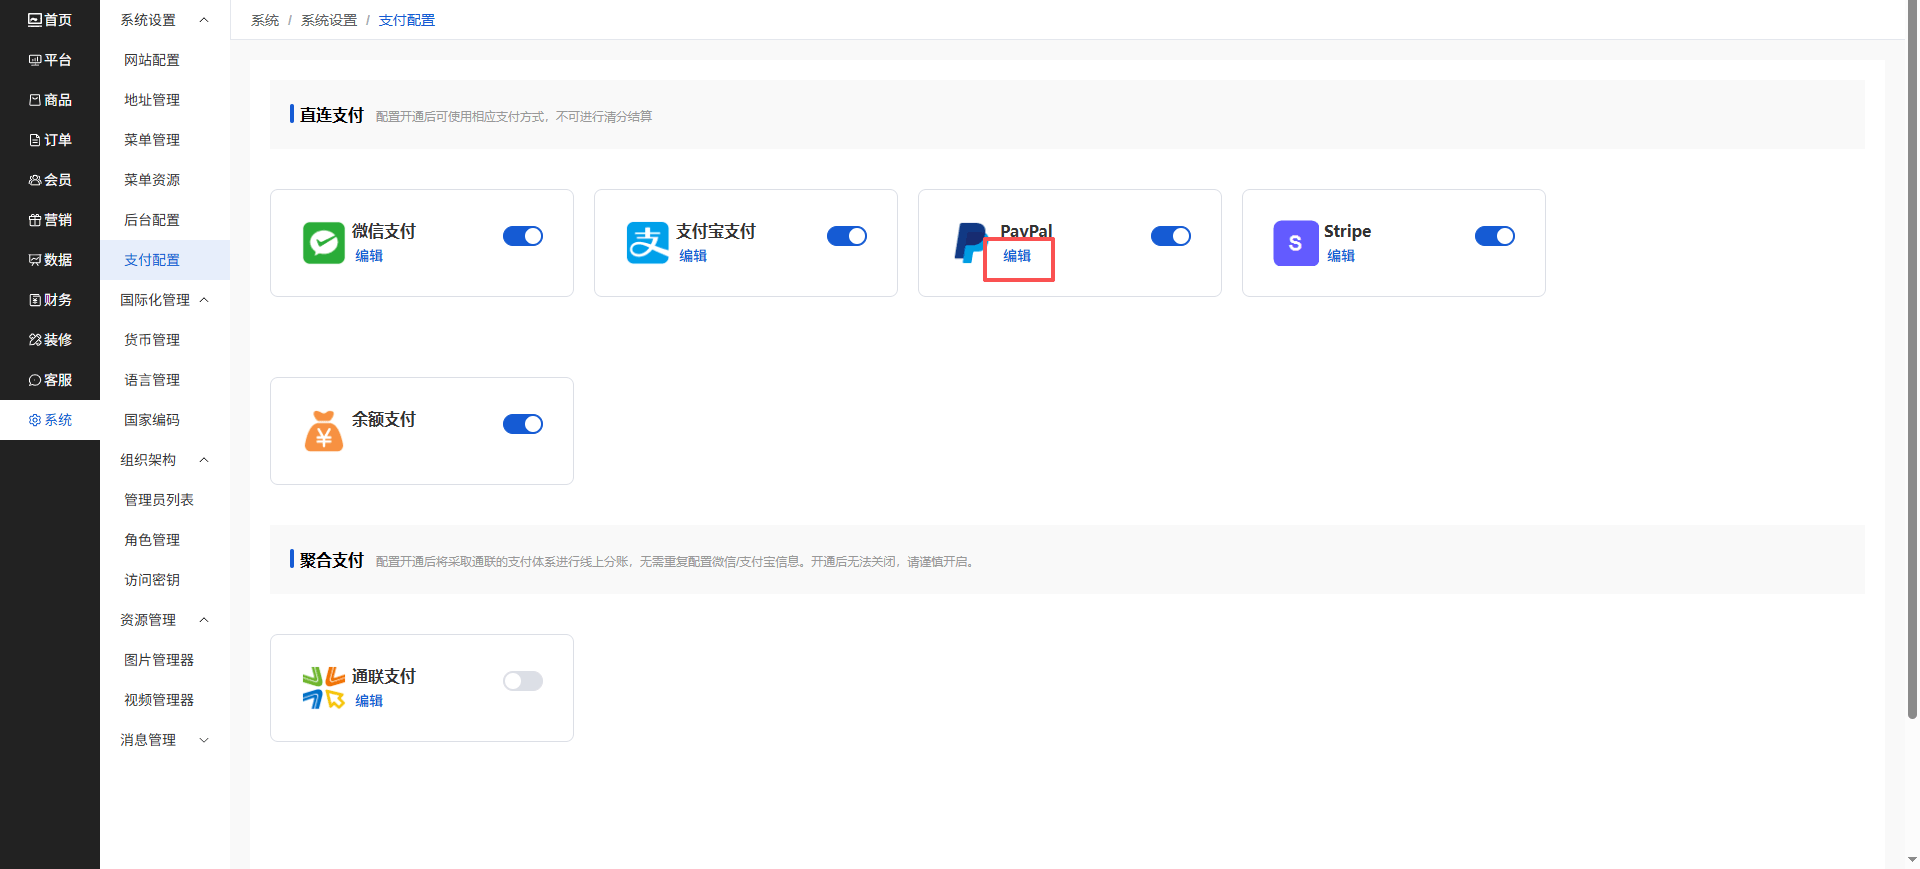
Task: Open the 订单 orders section
Action: (x=50, y=140)
